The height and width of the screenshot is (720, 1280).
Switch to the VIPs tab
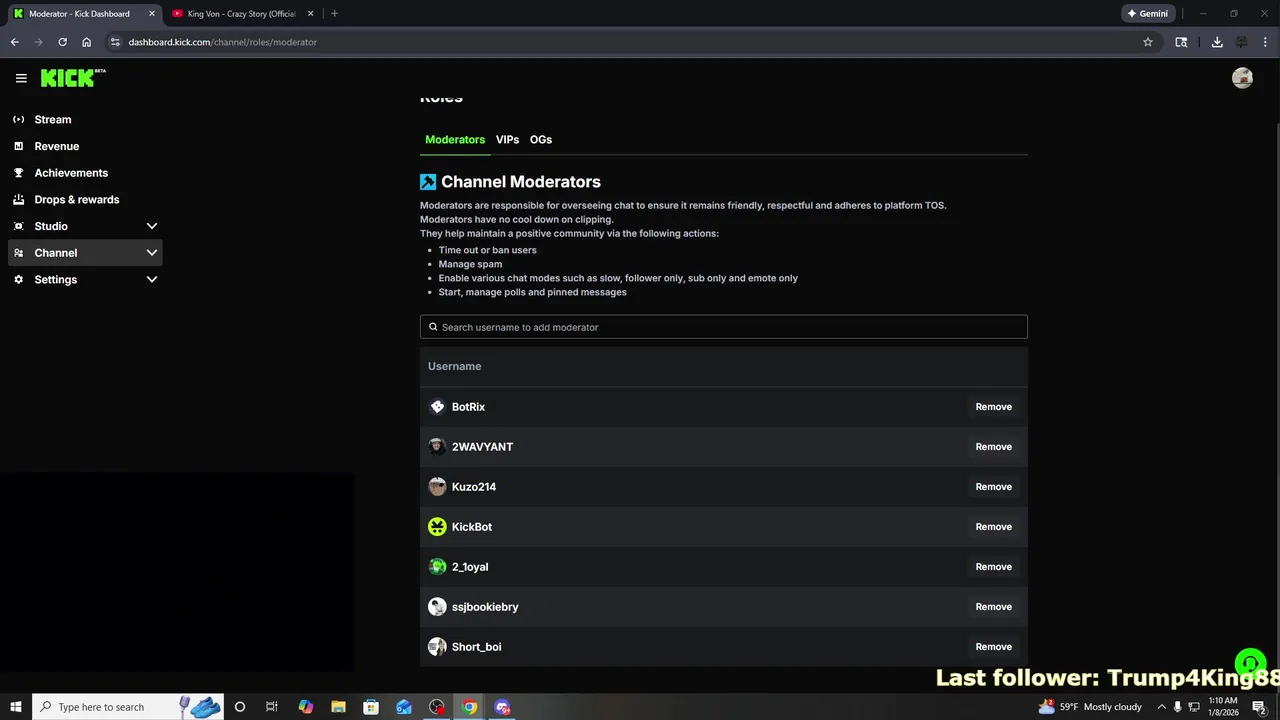507,139
